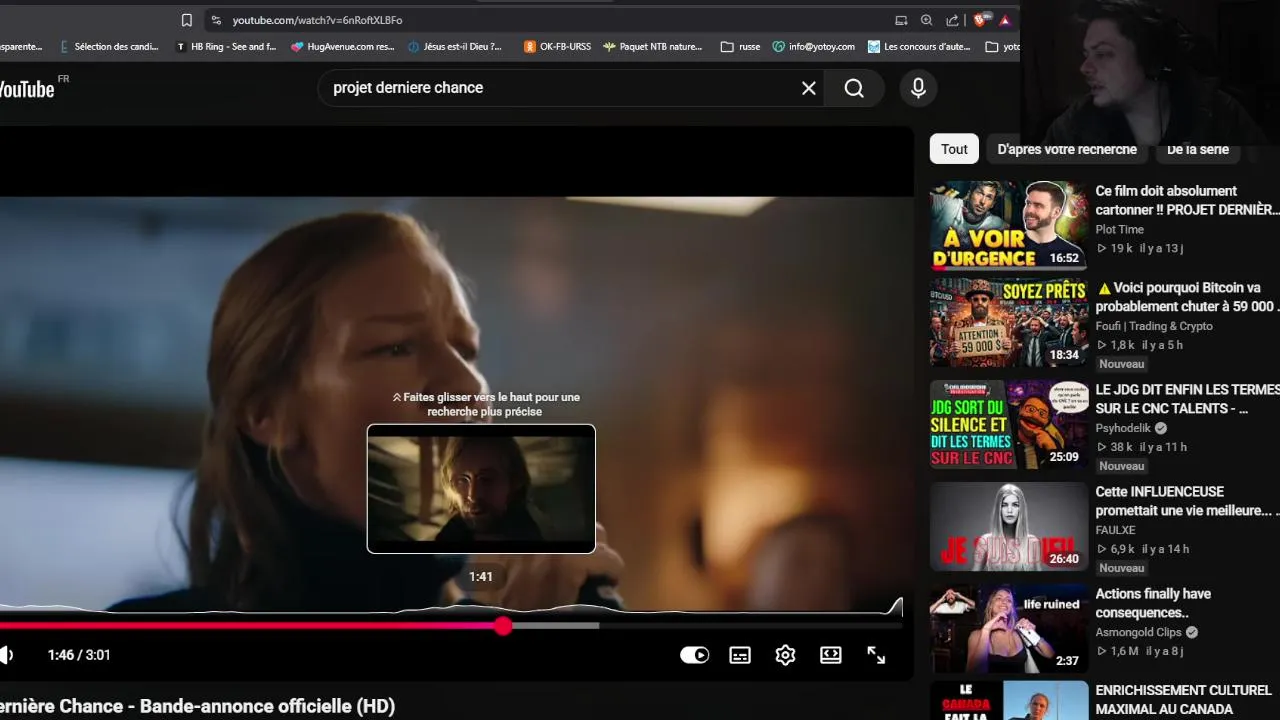Open the 'Plot Time' channel
This screenshot has width=1280, height=720.
pyautogui.click(x=1119, y=229)
